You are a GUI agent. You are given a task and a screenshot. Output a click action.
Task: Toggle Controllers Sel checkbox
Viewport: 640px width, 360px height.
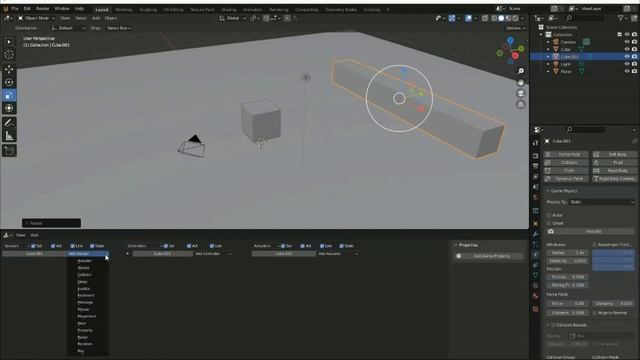pos(166,246)
